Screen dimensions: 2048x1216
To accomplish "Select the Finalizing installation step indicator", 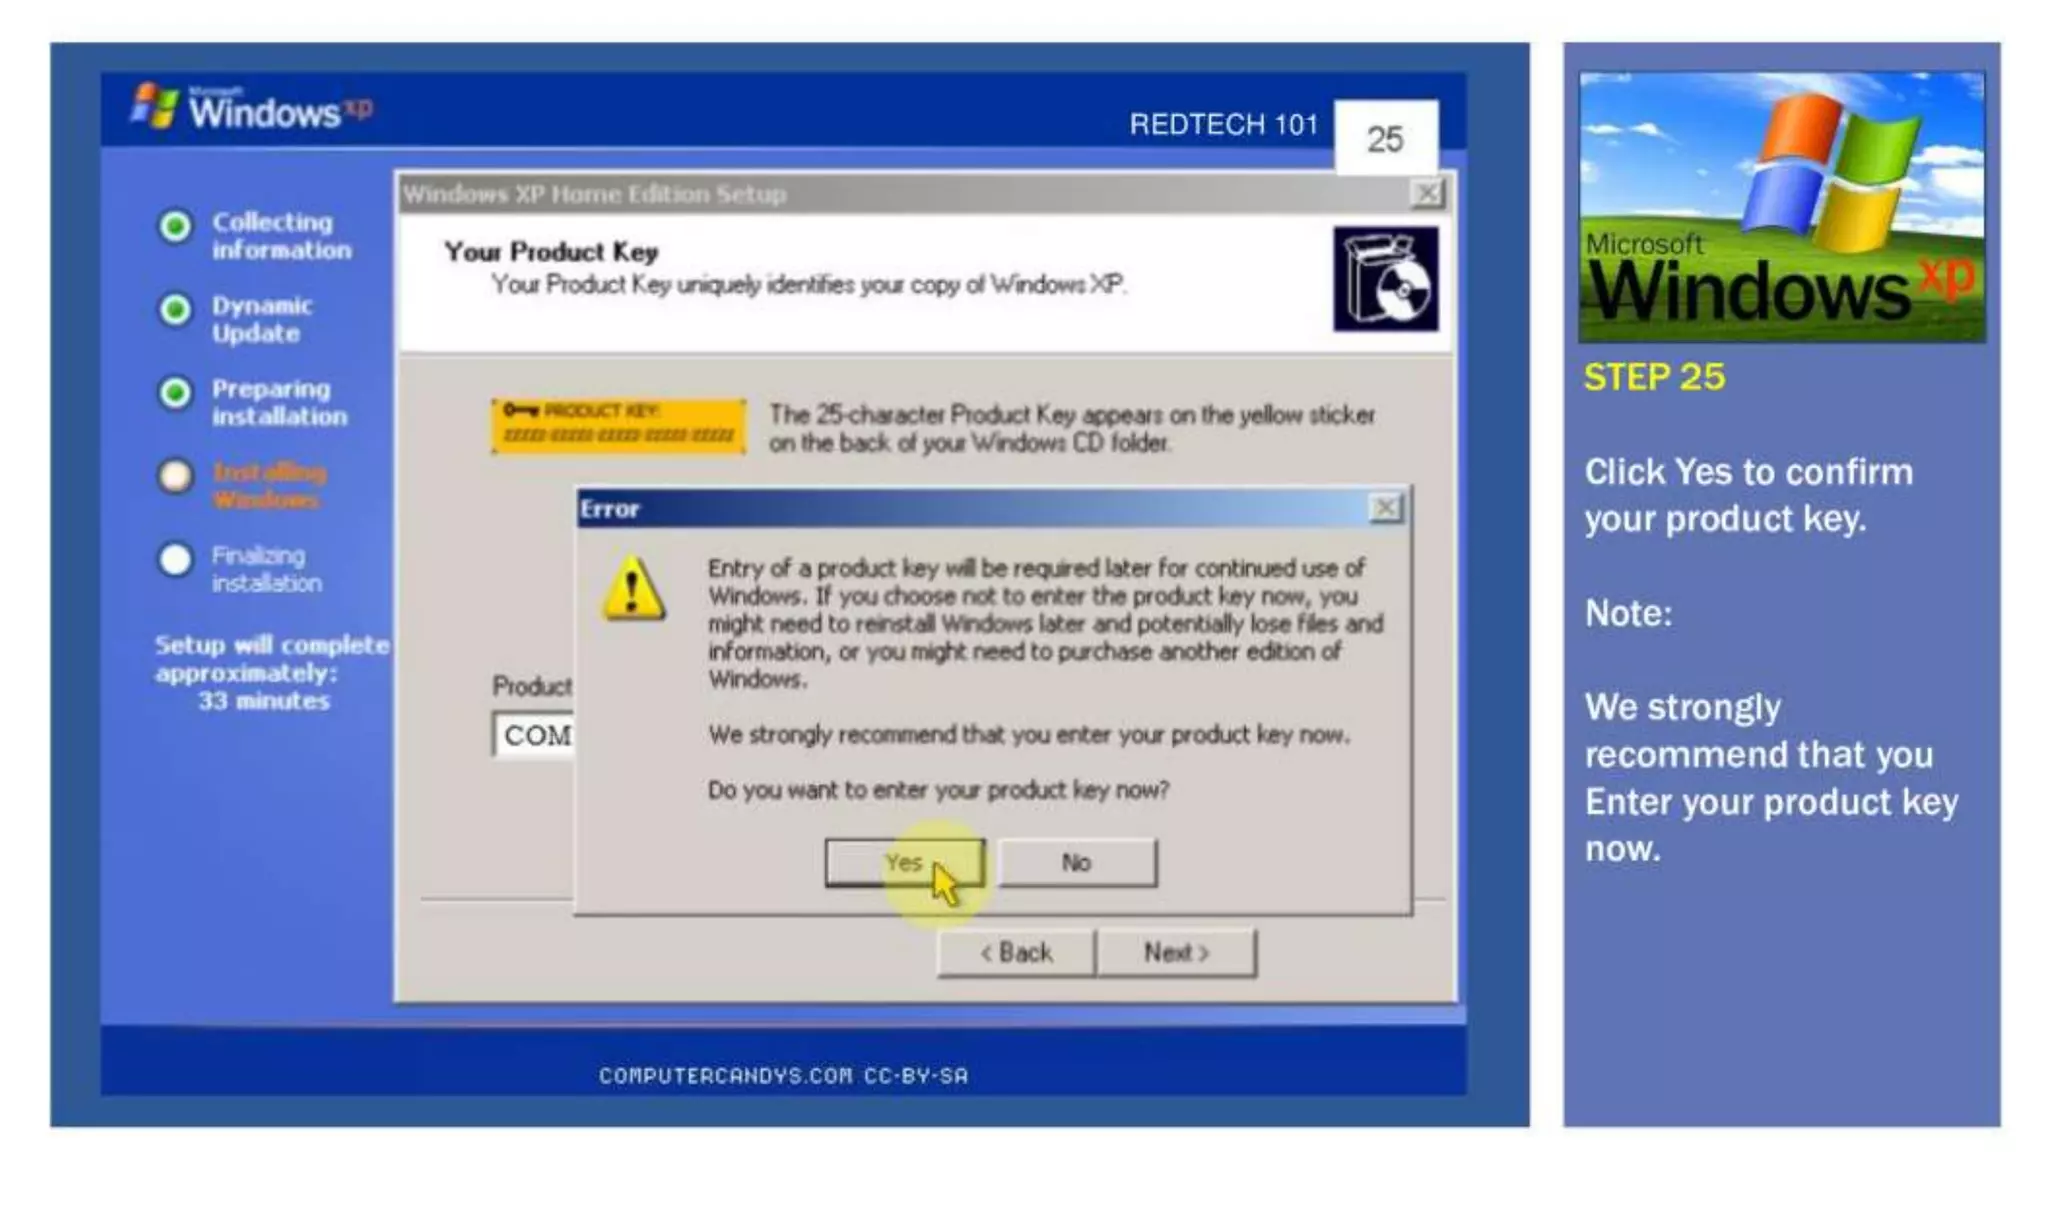I will click(176, 559).
